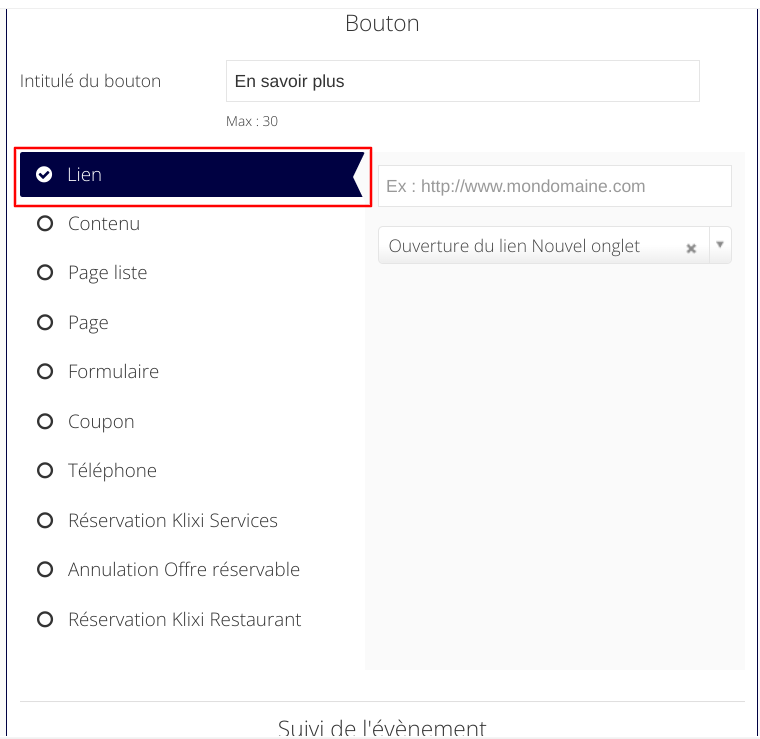Choose Annulation Offre réservable radio option

point(44,570)
